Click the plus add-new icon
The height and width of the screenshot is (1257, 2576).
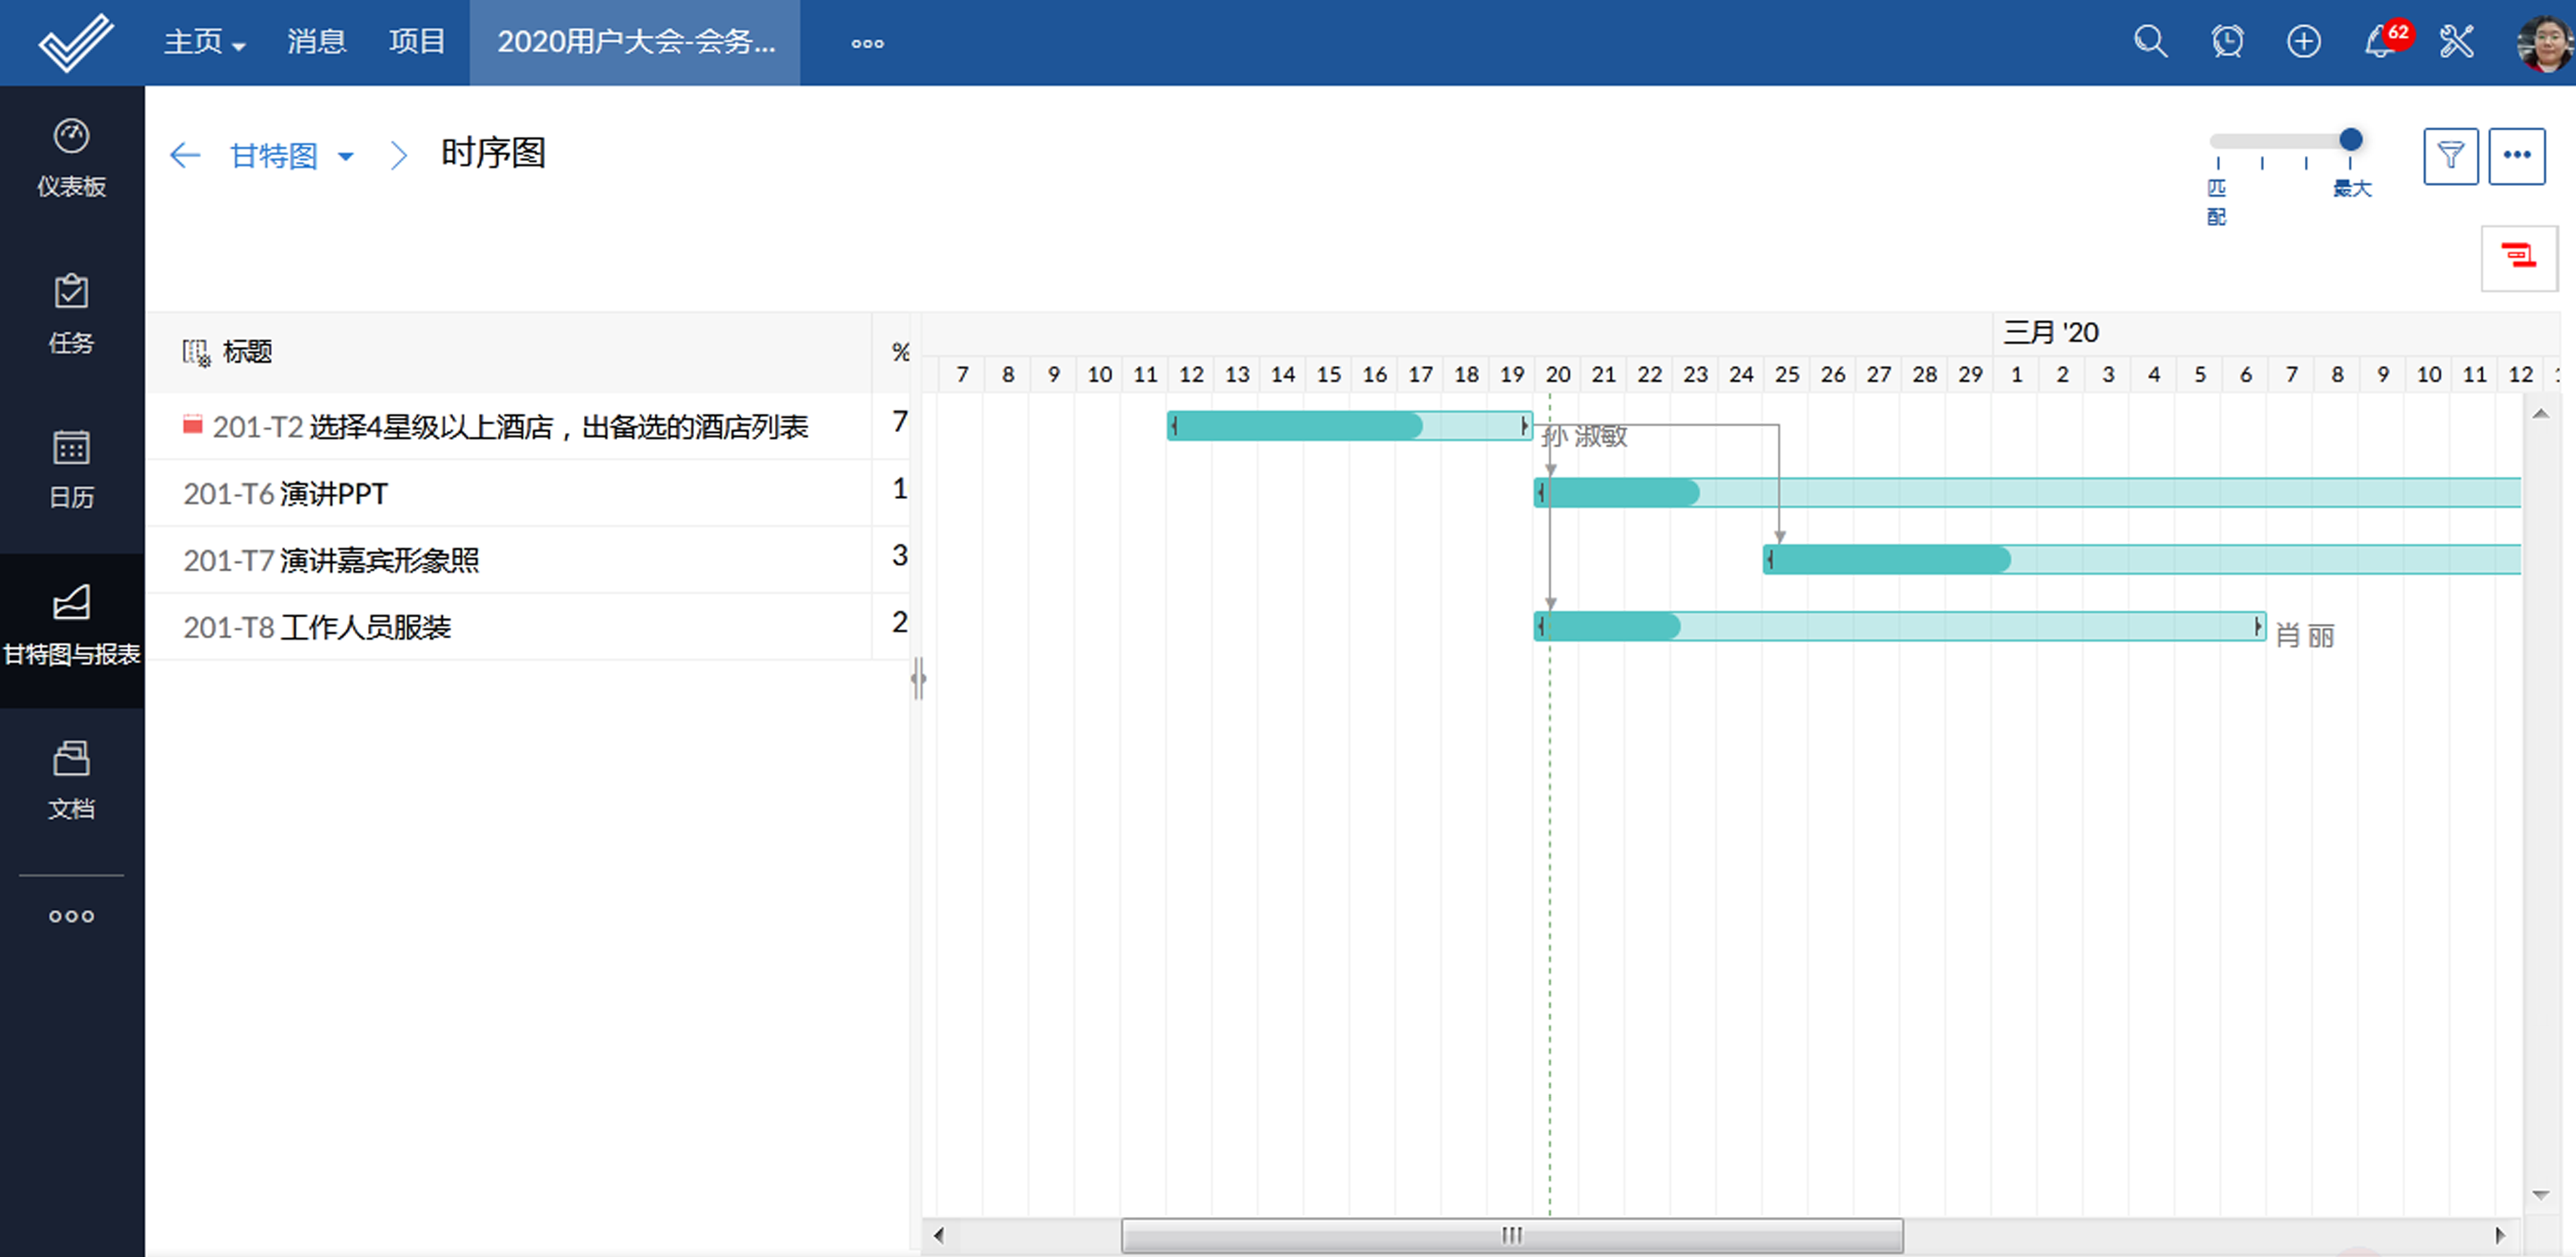tap(2303, 42)
